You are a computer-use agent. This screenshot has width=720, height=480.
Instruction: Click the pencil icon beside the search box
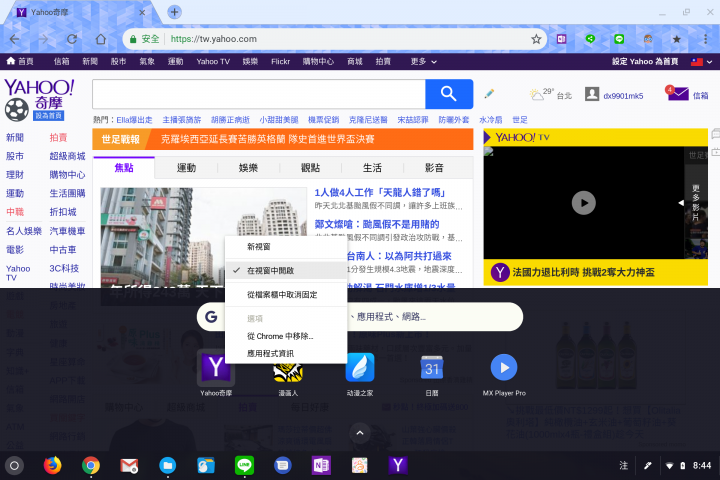pos(489,94)
